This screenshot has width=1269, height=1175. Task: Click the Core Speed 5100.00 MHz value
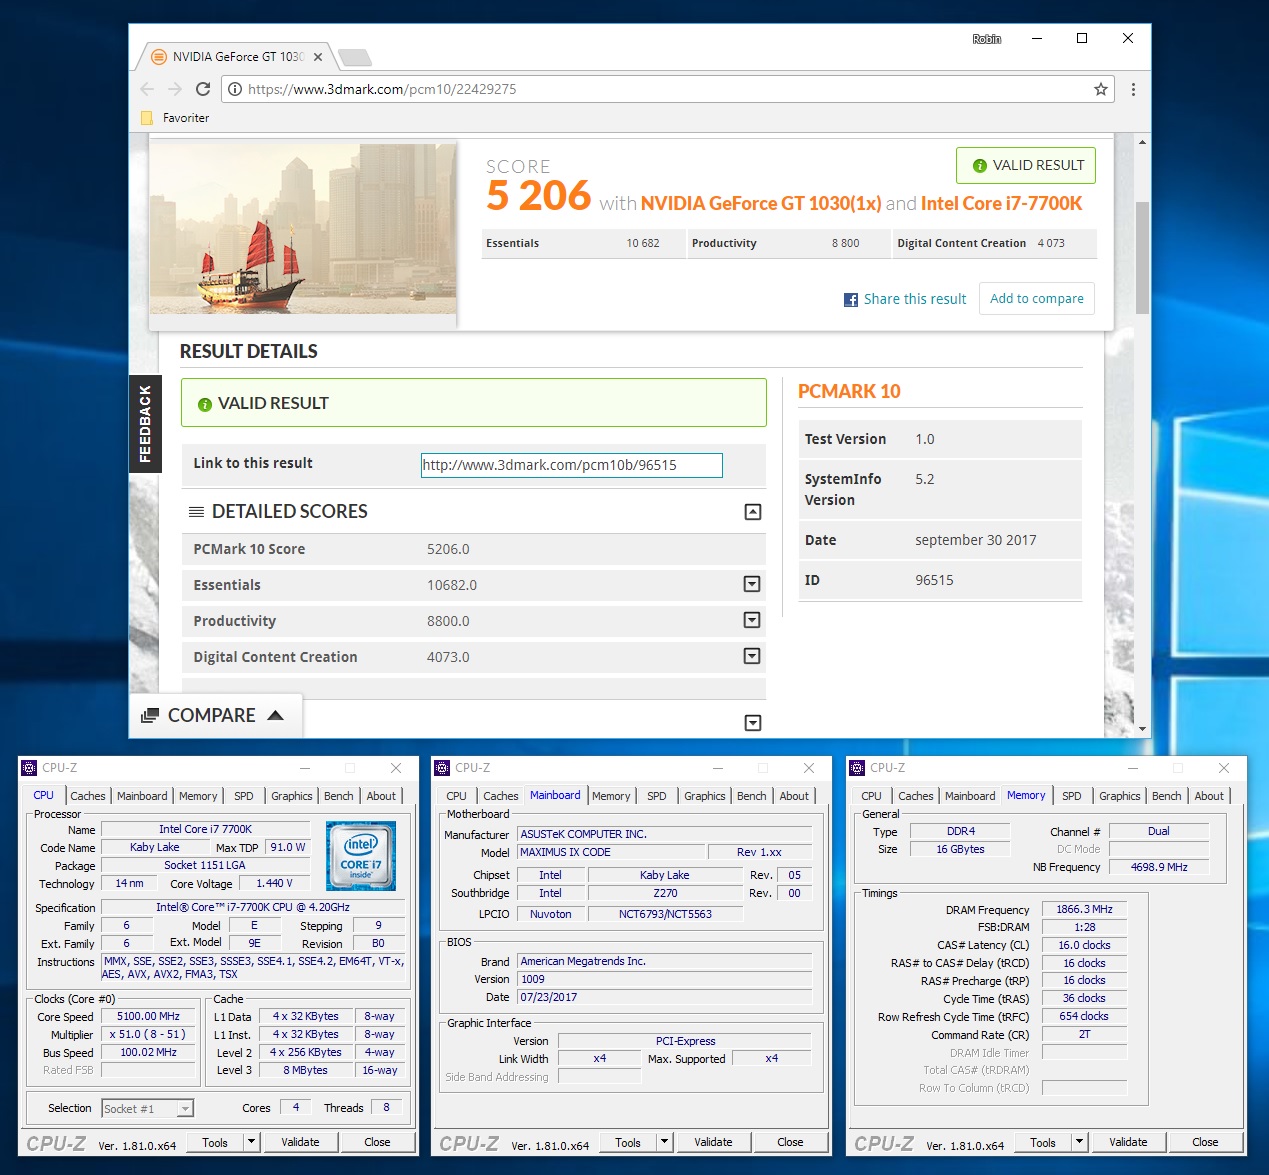point(148,1016)
